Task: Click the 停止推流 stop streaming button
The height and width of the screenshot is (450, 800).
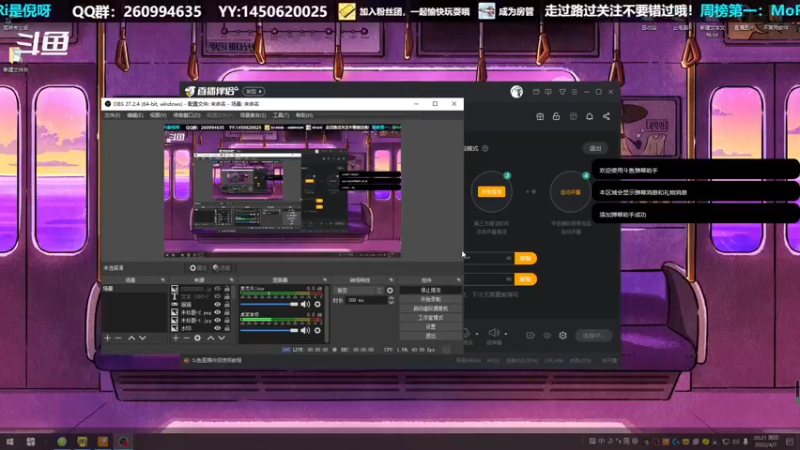Action: pos(431,290)
